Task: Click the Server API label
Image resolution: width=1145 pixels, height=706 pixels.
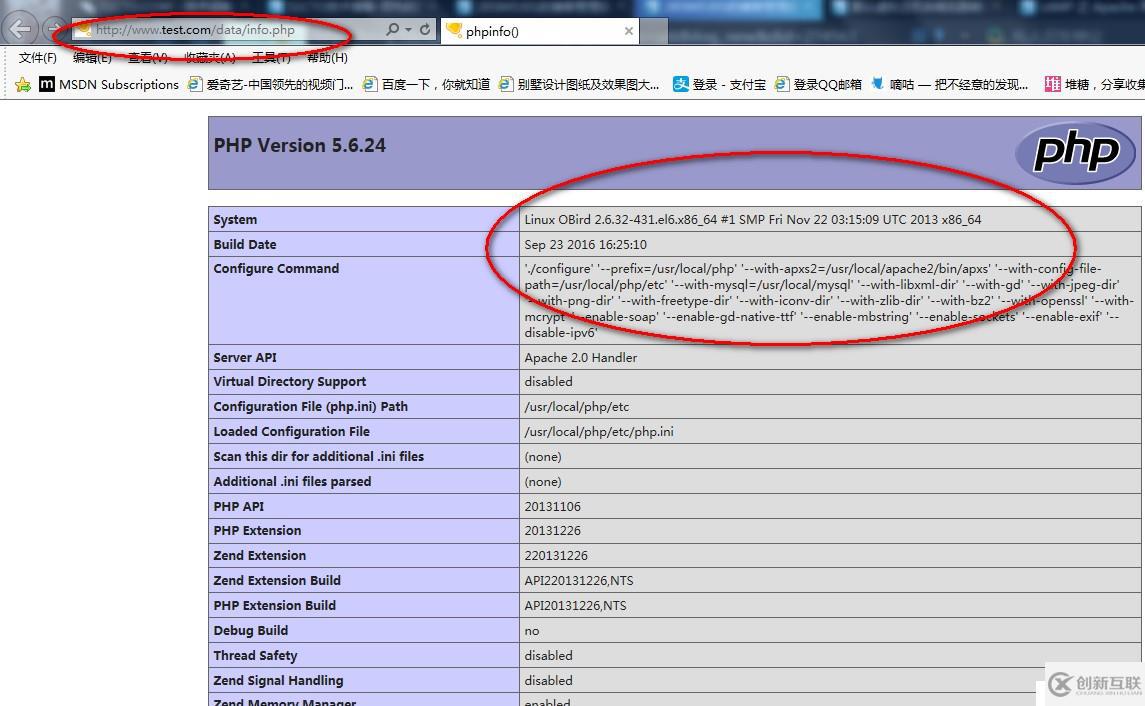Action: pos(245,358)
